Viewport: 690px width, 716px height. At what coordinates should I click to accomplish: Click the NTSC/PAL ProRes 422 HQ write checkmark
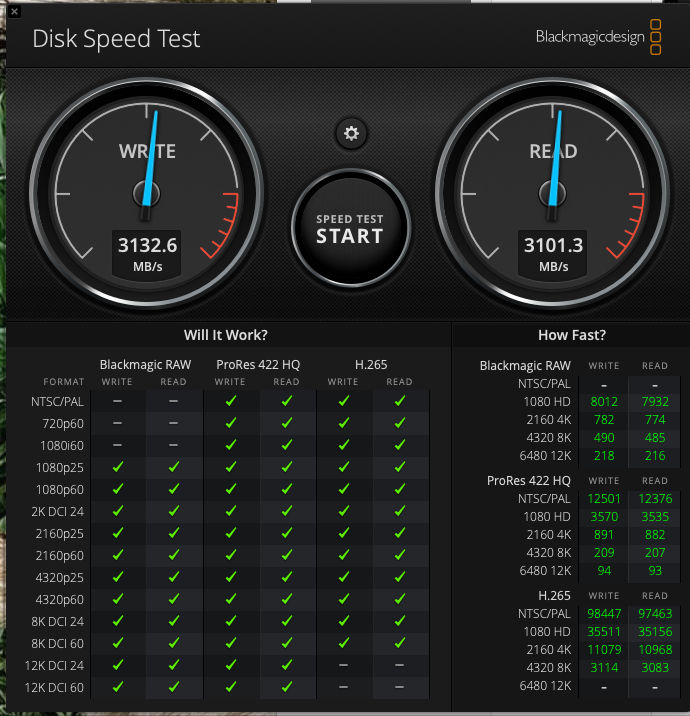231,401
